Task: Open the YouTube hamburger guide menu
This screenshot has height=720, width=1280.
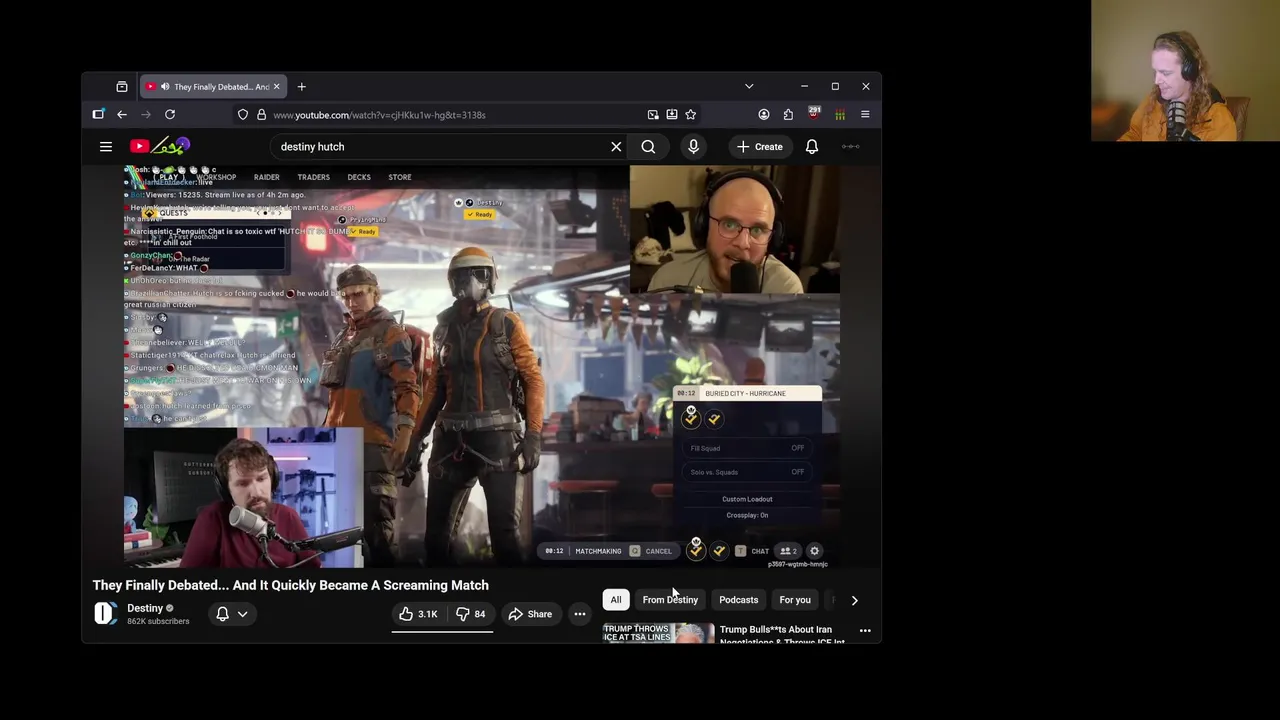Action: tap(106, 147)
